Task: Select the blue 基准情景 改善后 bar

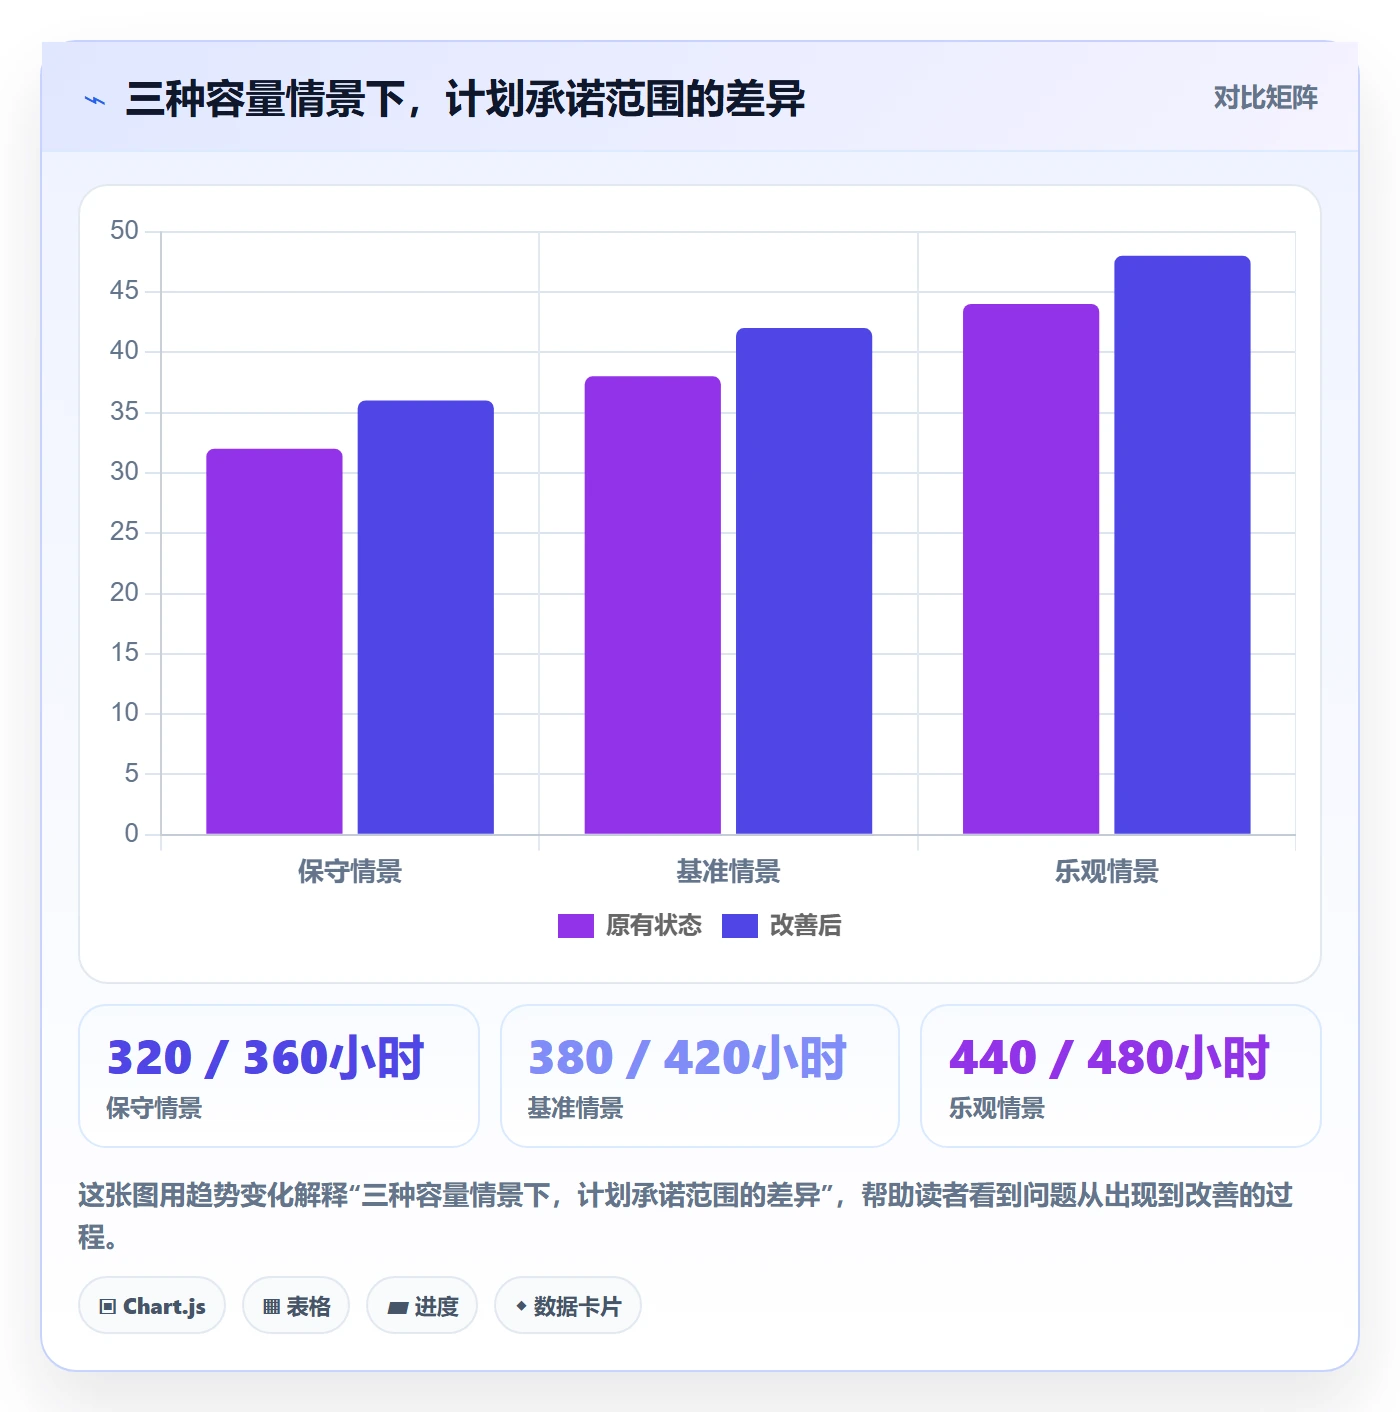Action: pos(804,581)
